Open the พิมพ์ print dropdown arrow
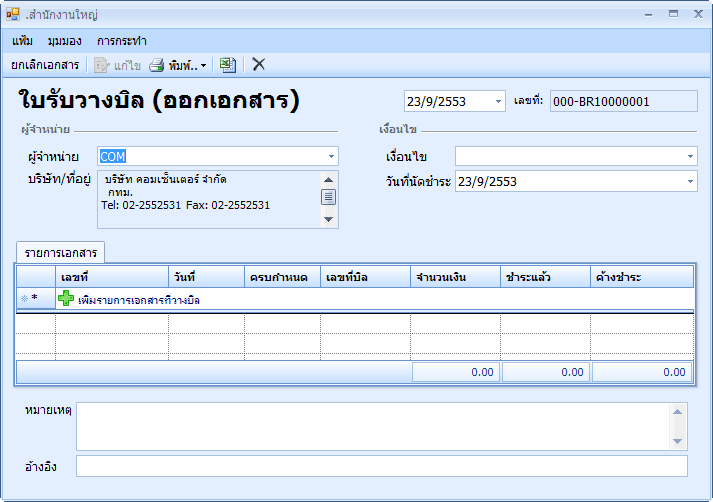Image resolution: width=713 pixels, height=502 pixels. 204,66
